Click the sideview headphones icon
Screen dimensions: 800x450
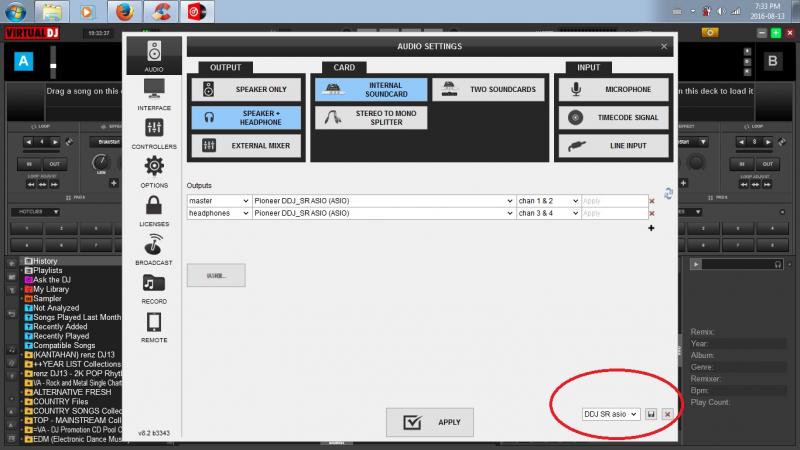[778, 264]
